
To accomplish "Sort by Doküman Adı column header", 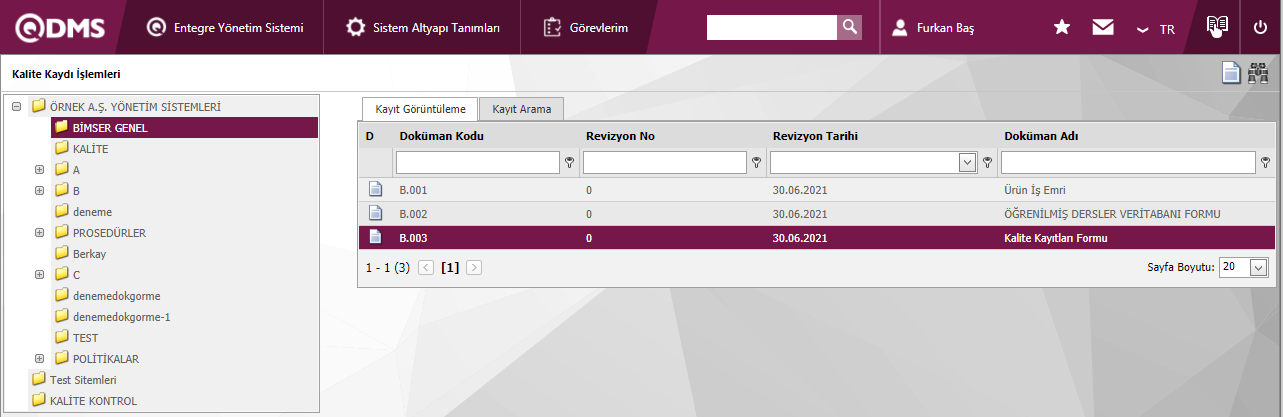I will point(1040,136).
